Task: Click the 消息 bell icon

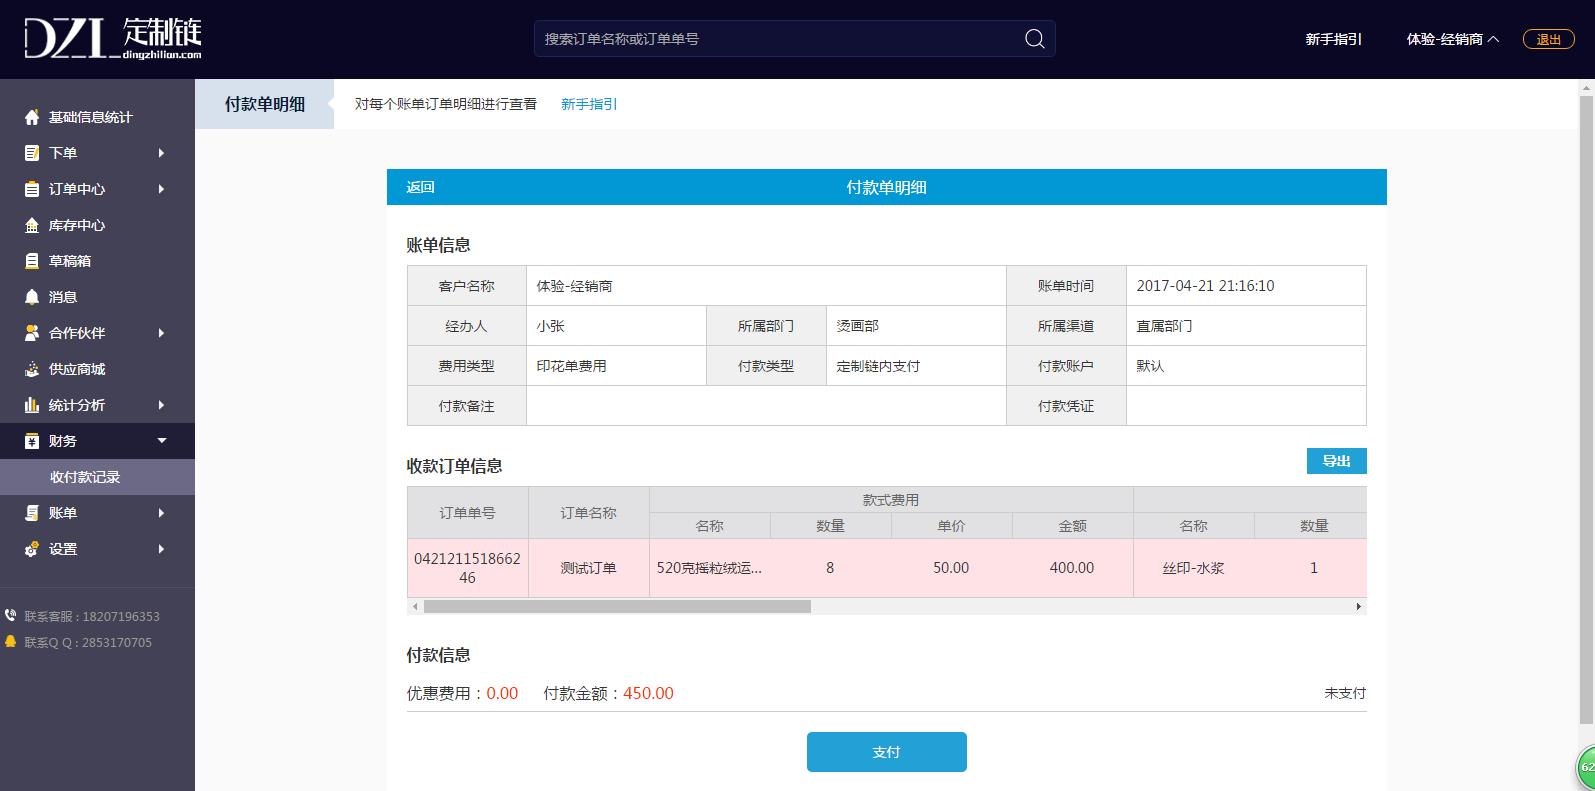Action: pos(32,297)
